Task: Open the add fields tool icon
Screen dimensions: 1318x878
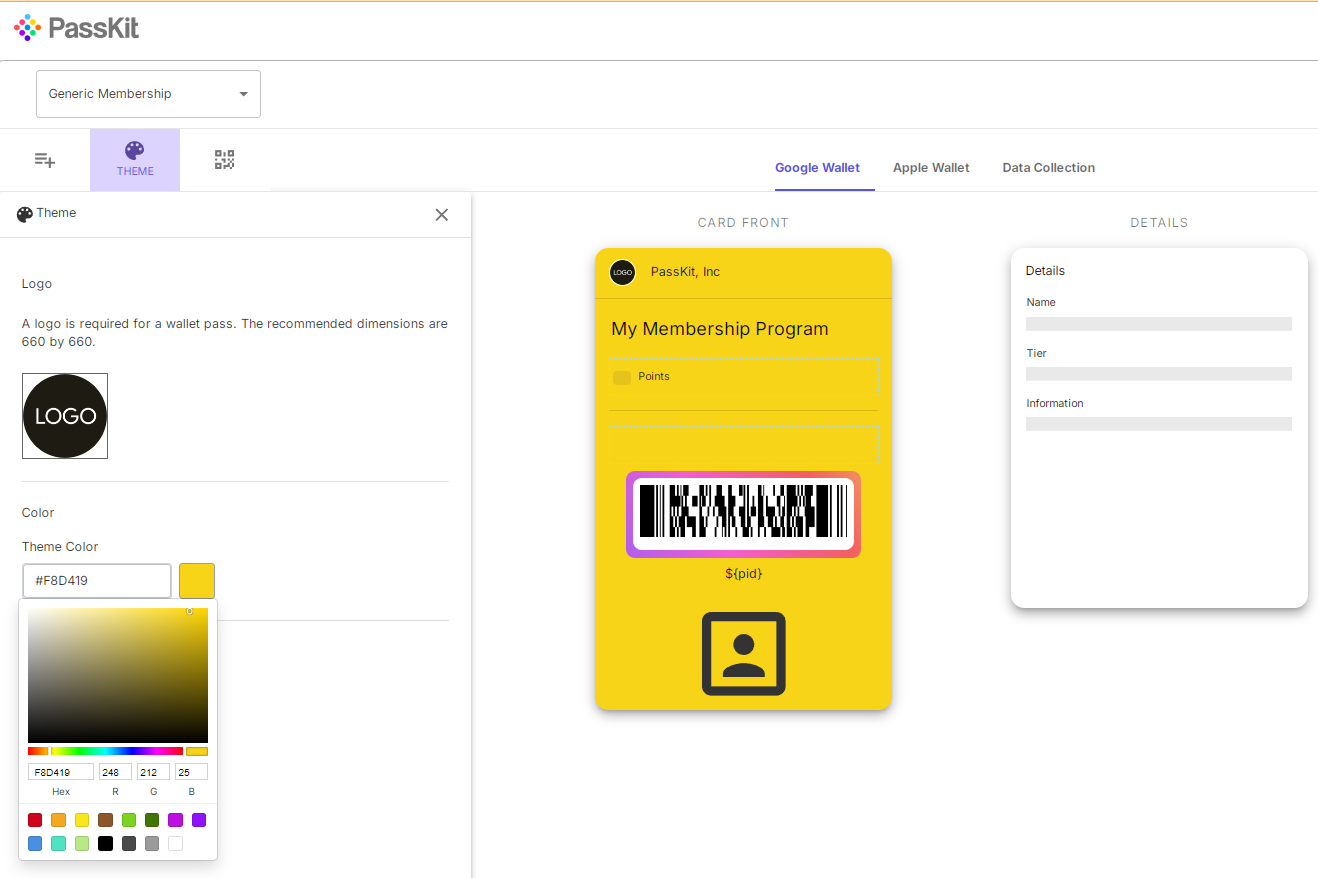Action: point(45,160)
